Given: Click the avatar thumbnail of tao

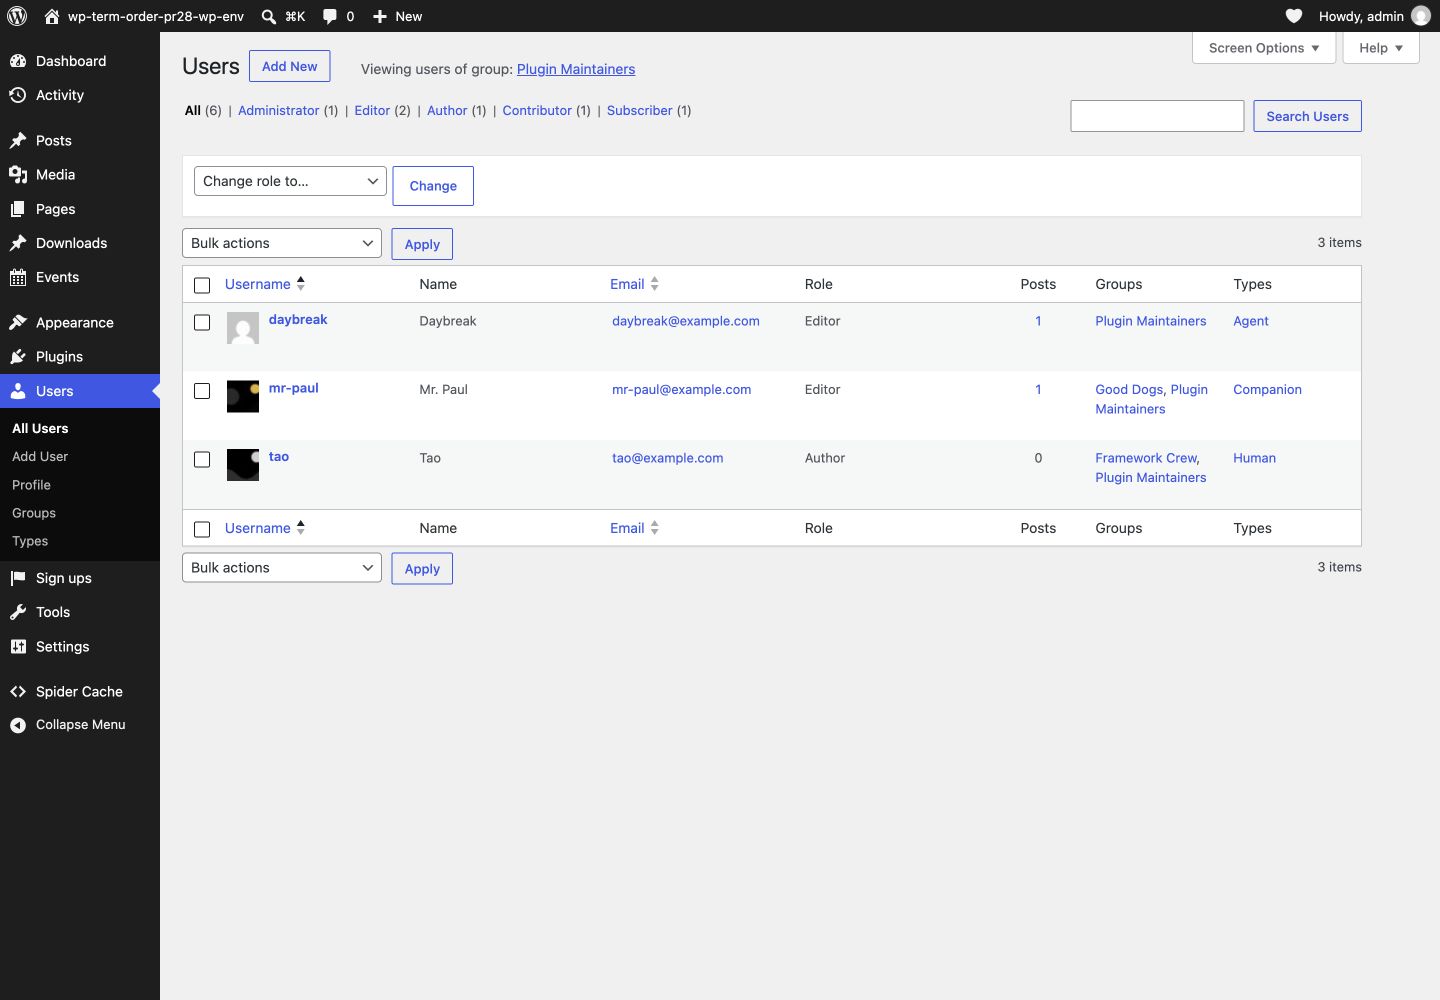Looking at the screenshot, I should [x=243, y=465].
